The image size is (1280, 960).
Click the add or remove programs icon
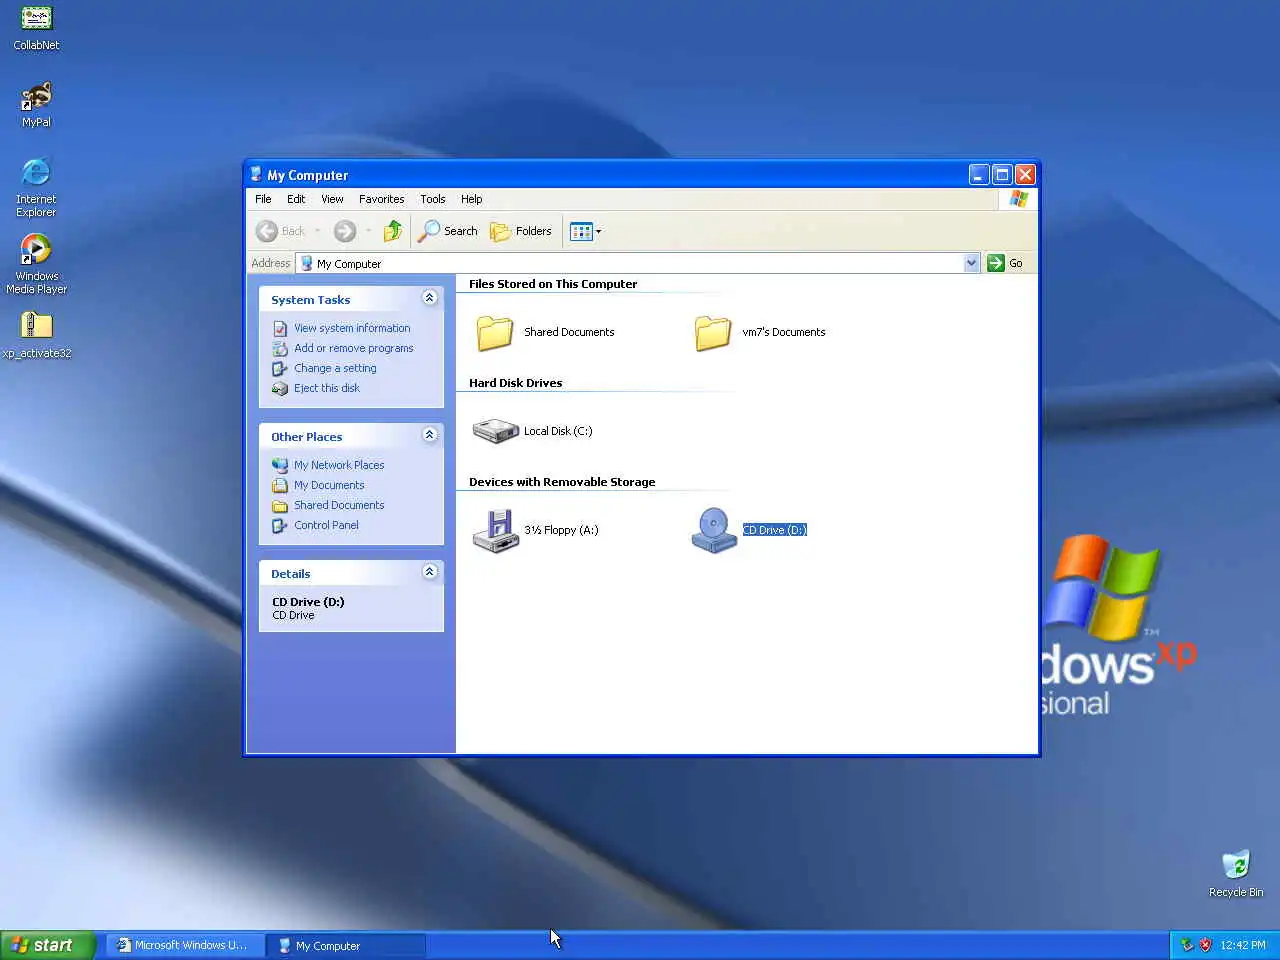[x=280, y=348]
